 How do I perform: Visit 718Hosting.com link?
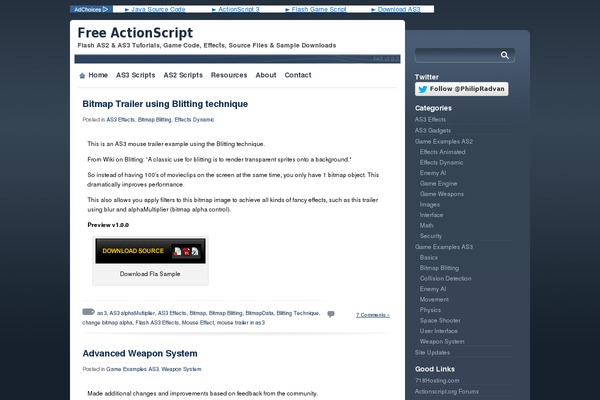(437, 380)
